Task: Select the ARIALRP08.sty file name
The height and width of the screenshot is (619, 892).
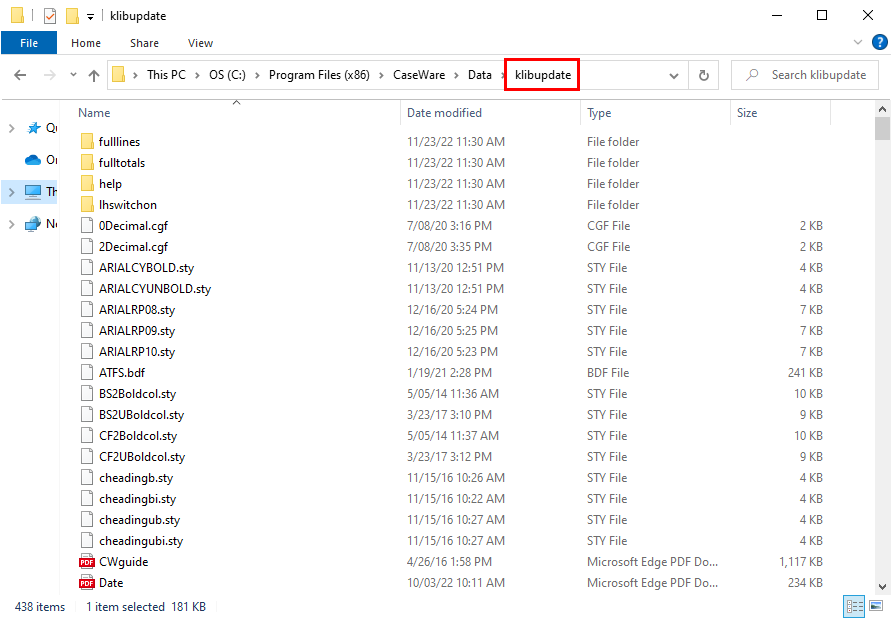Action: click(x=137, y=310)
